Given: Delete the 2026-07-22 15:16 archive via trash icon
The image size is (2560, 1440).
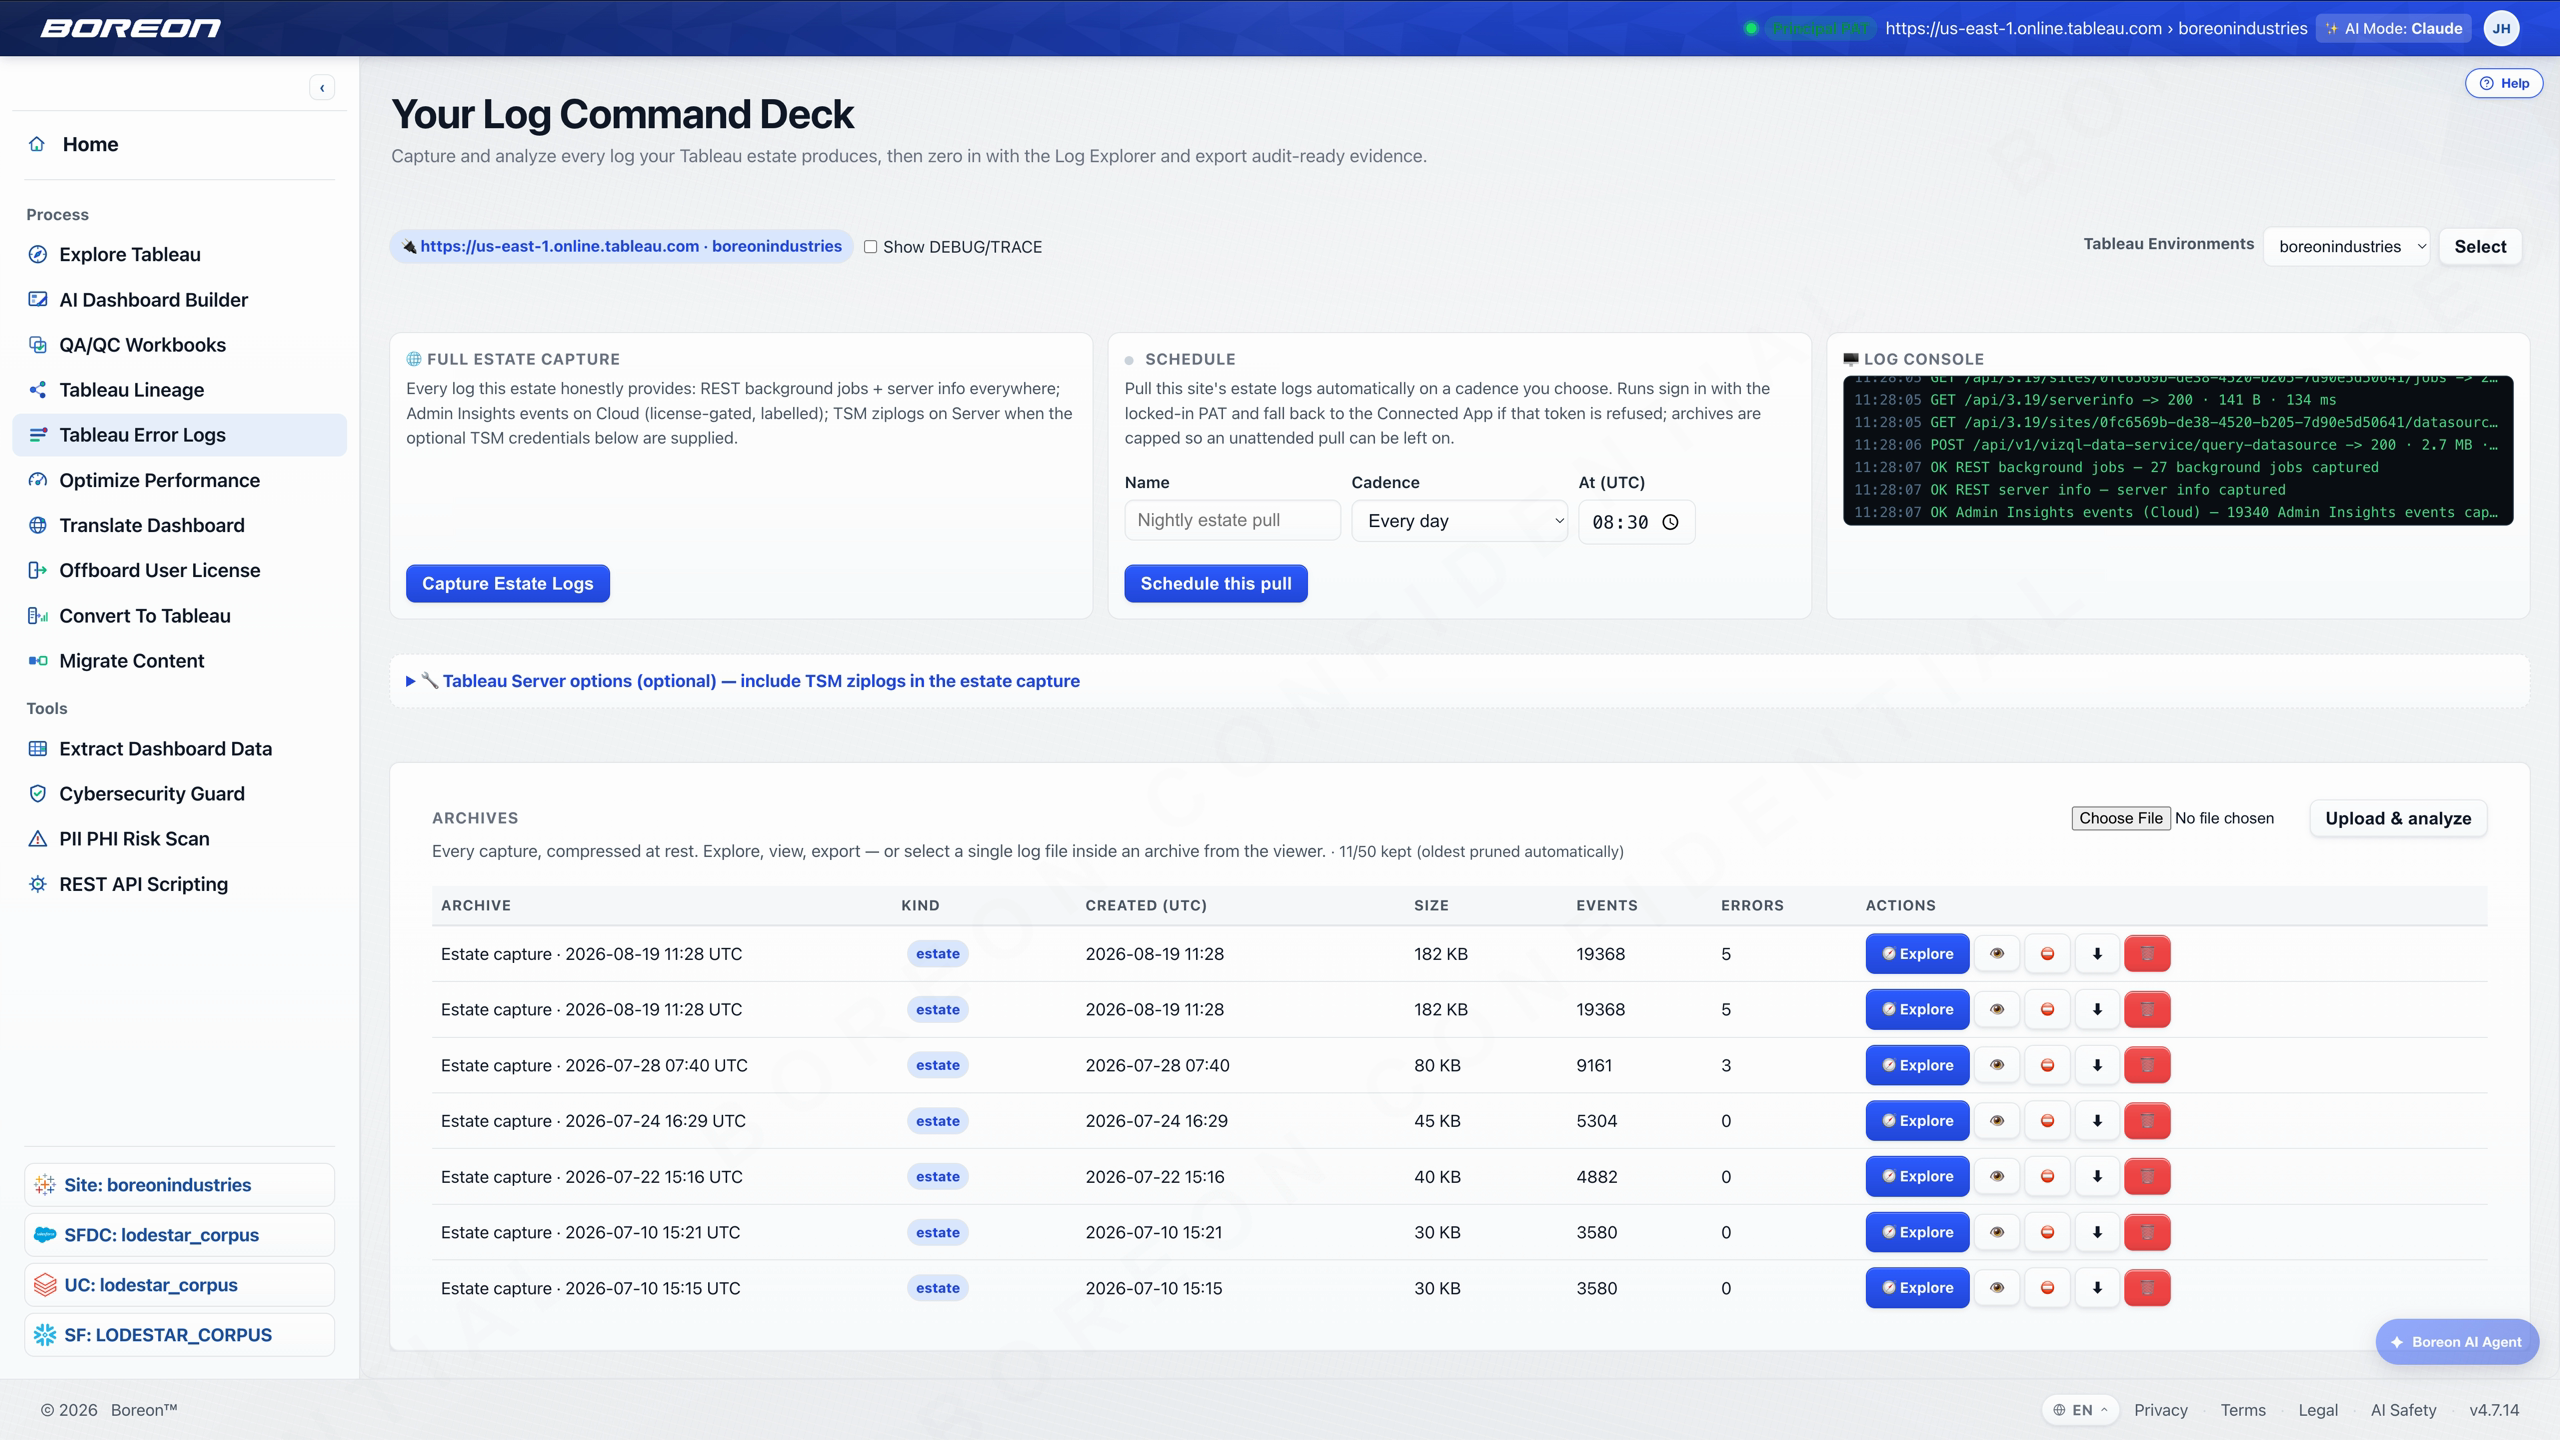Looking at the screenshot, I should (2147, 1176).
